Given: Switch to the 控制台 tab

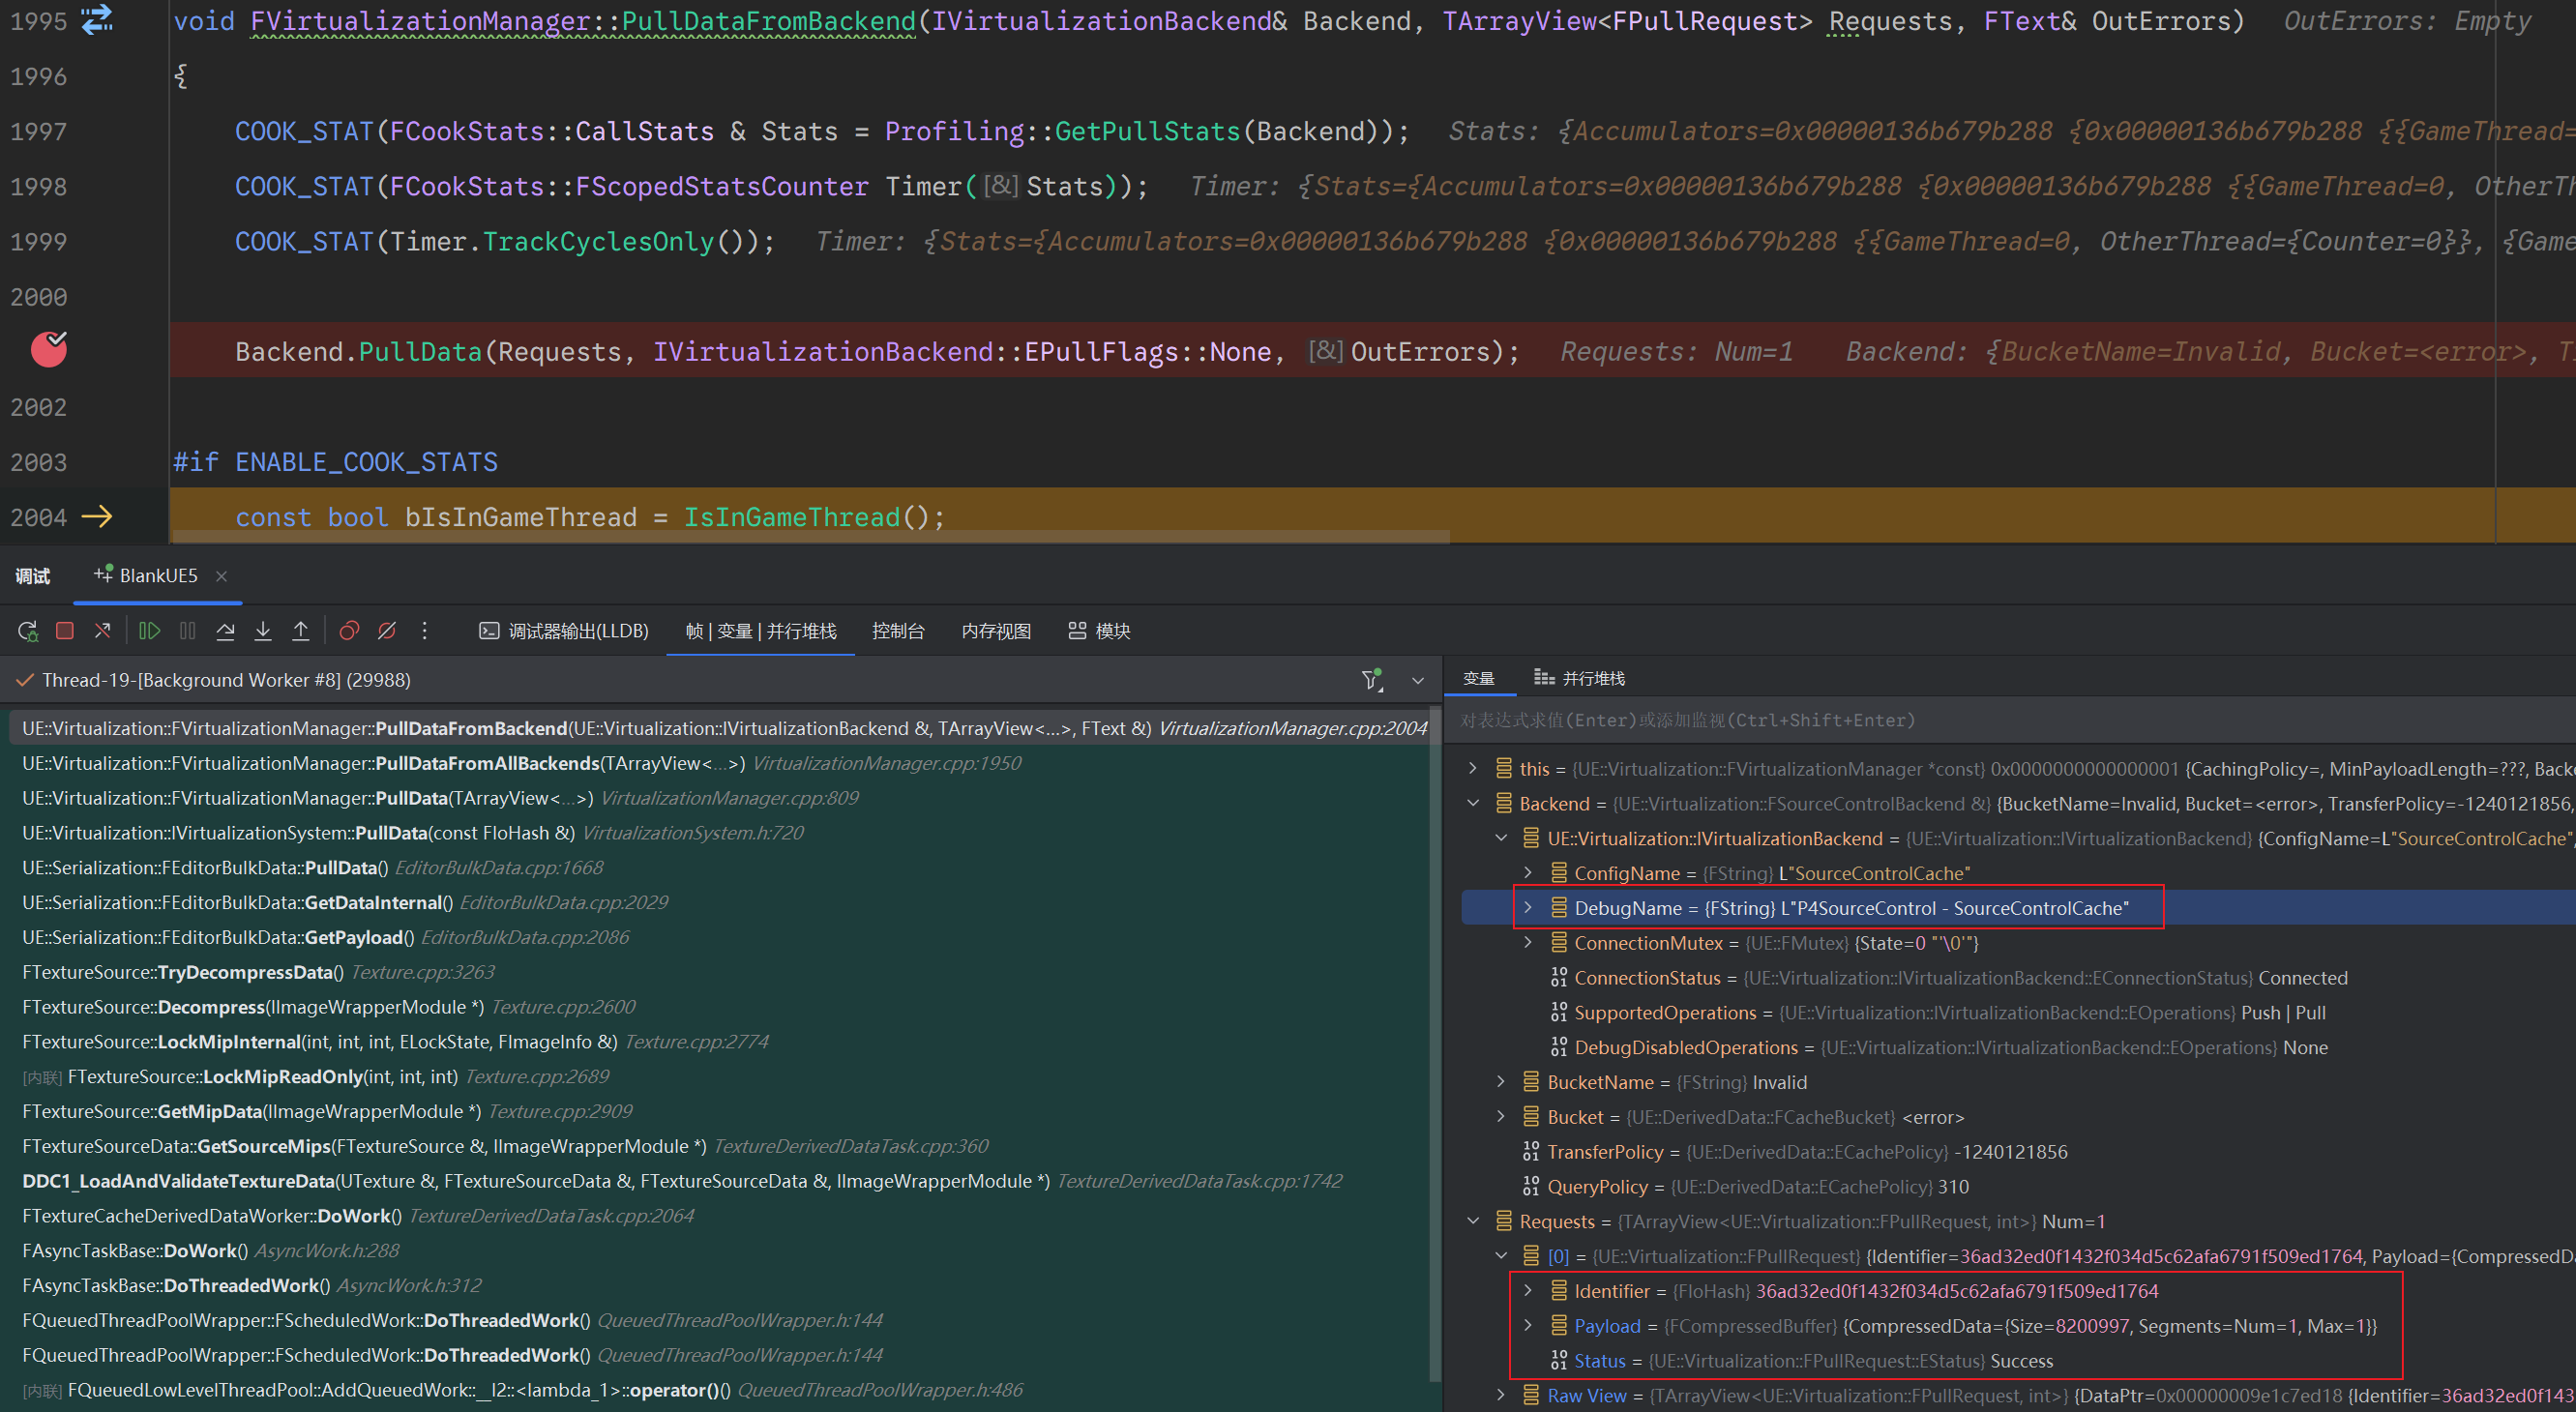Looking at the screenshot, I should 897,631.
